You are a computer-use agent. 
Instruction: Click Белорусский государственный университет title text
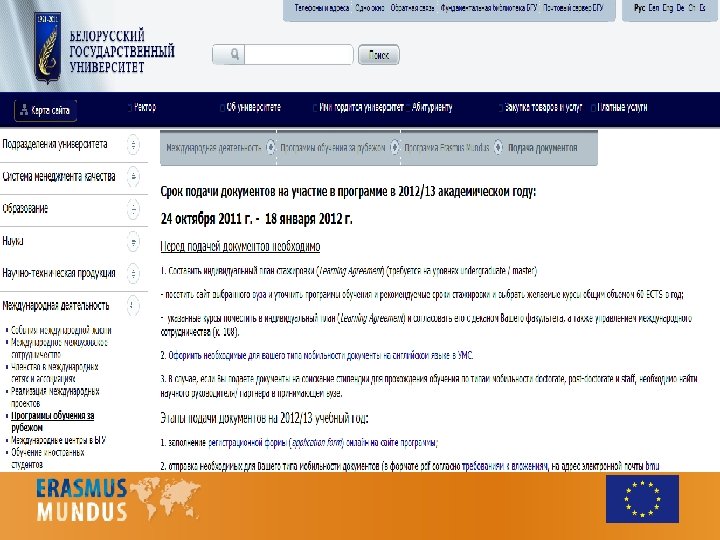coord(122,51)
